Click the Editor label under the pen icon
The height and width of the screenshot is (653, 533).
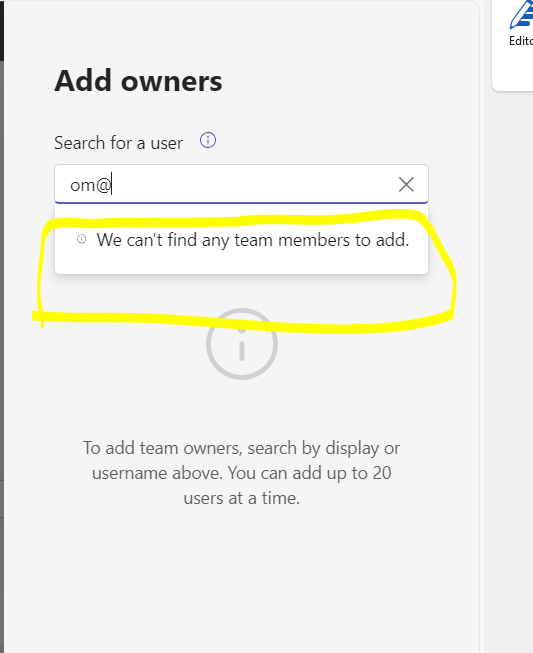tap(521, 41)
